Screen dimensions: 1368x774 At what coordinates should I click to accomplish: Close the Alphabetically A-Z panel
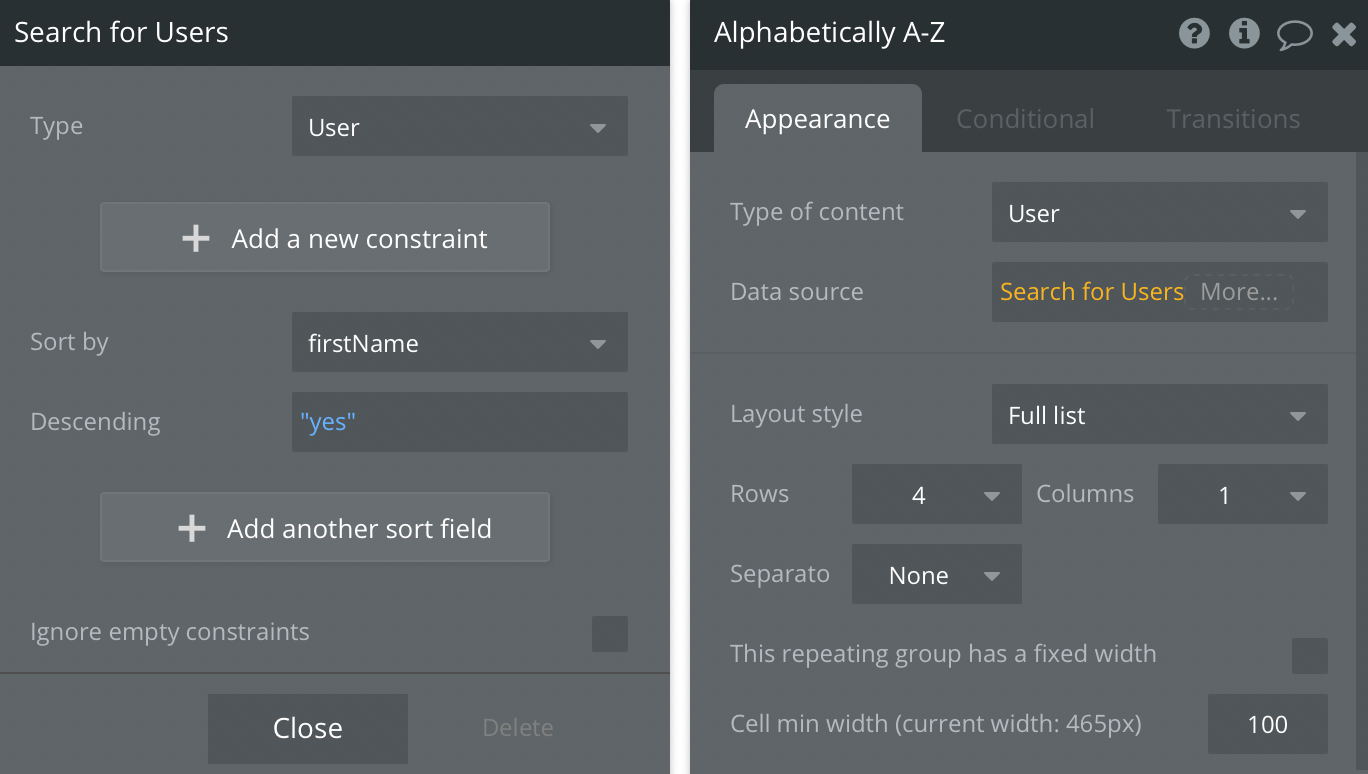click(1344, 35)
